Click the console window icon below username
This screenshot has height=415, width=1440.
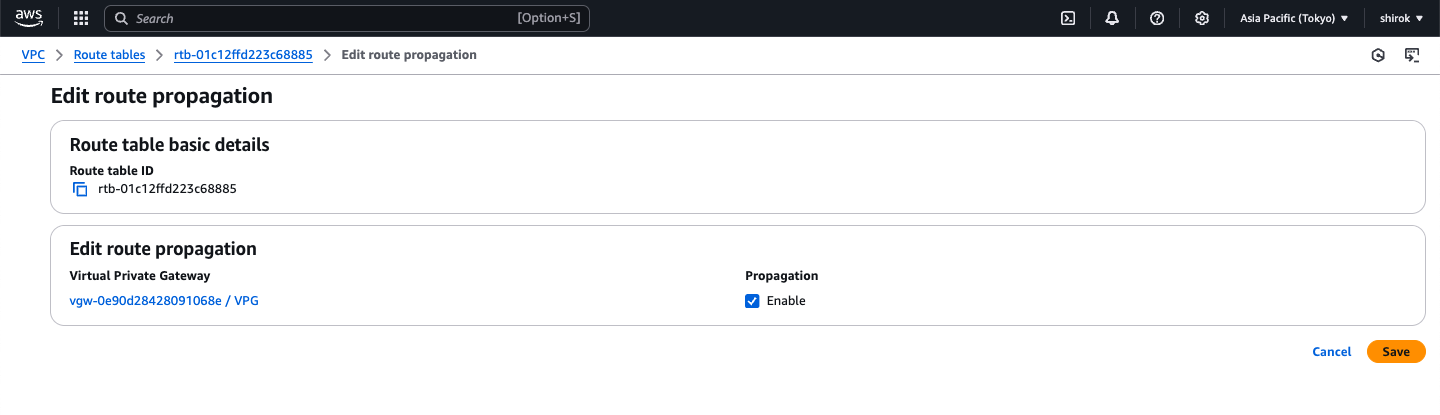click(x=1412, y=56)
